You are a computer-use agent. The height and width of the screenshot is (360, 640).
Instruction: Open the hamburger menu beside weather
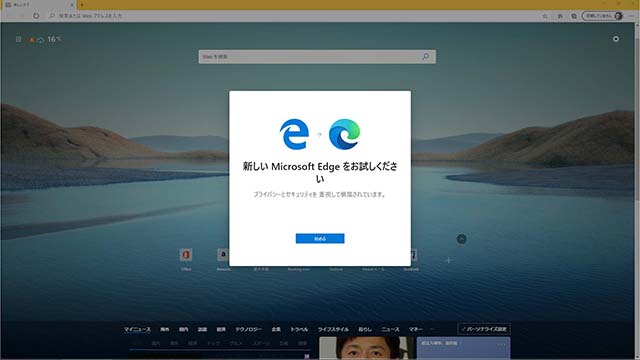click(18, 39)
